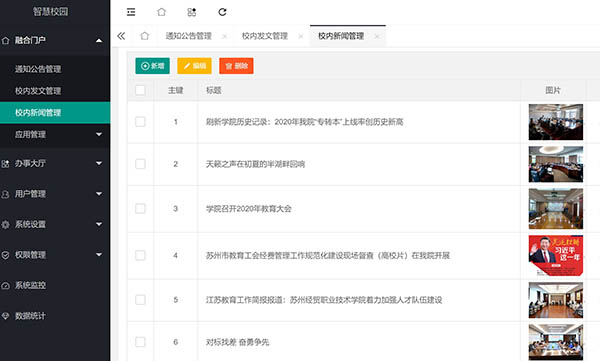Expand the 应用管理 submenu arrow

point(99,134)
